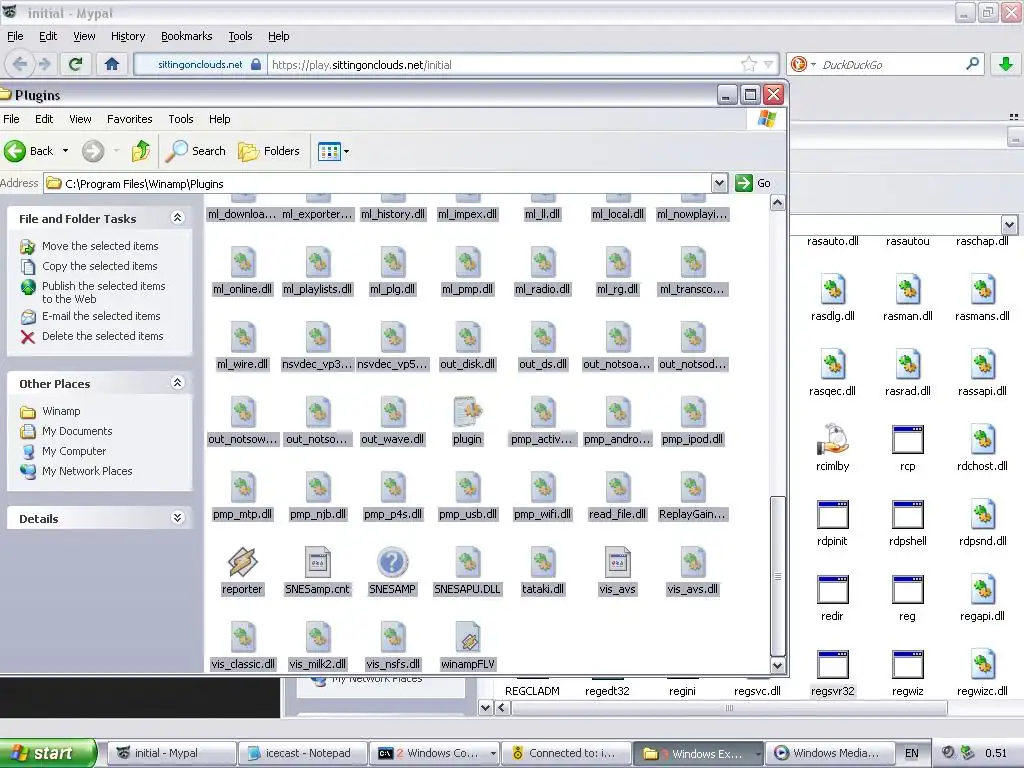Select the out_disk.dll file icon
This screenshot has width=1024, height=768.
click(468, 337)
